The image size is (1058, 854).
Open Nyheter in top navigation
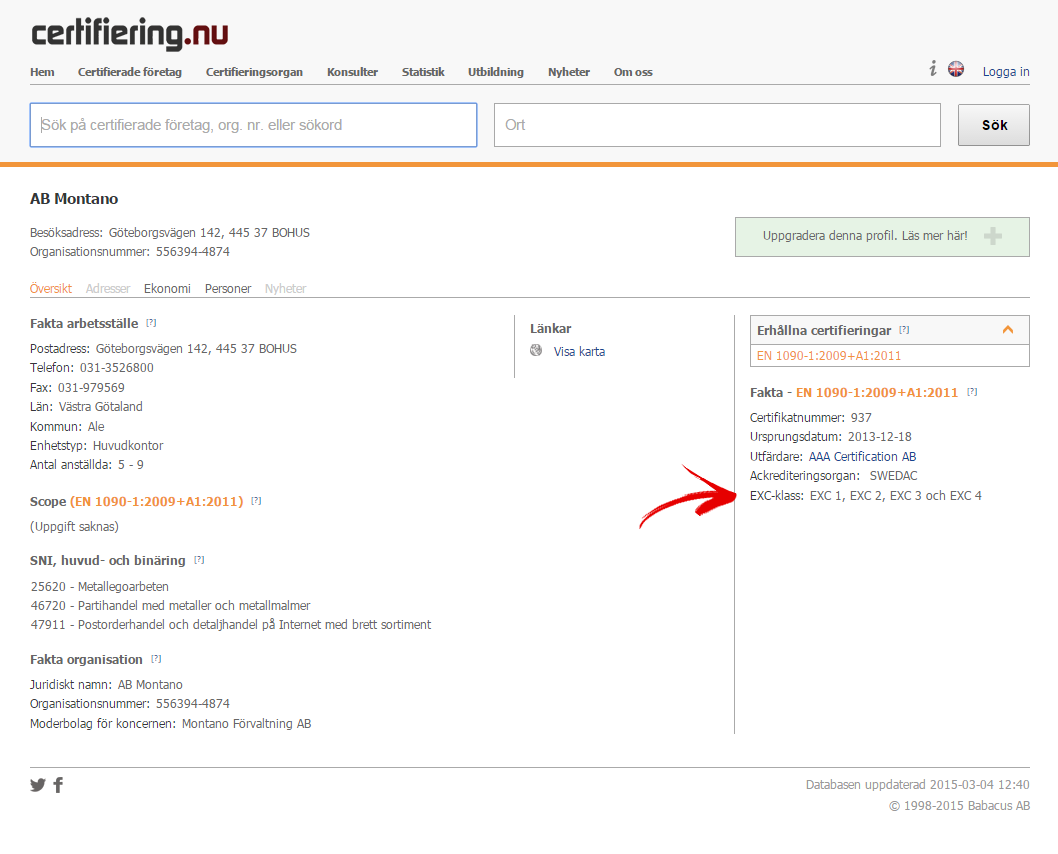[569, 72]
